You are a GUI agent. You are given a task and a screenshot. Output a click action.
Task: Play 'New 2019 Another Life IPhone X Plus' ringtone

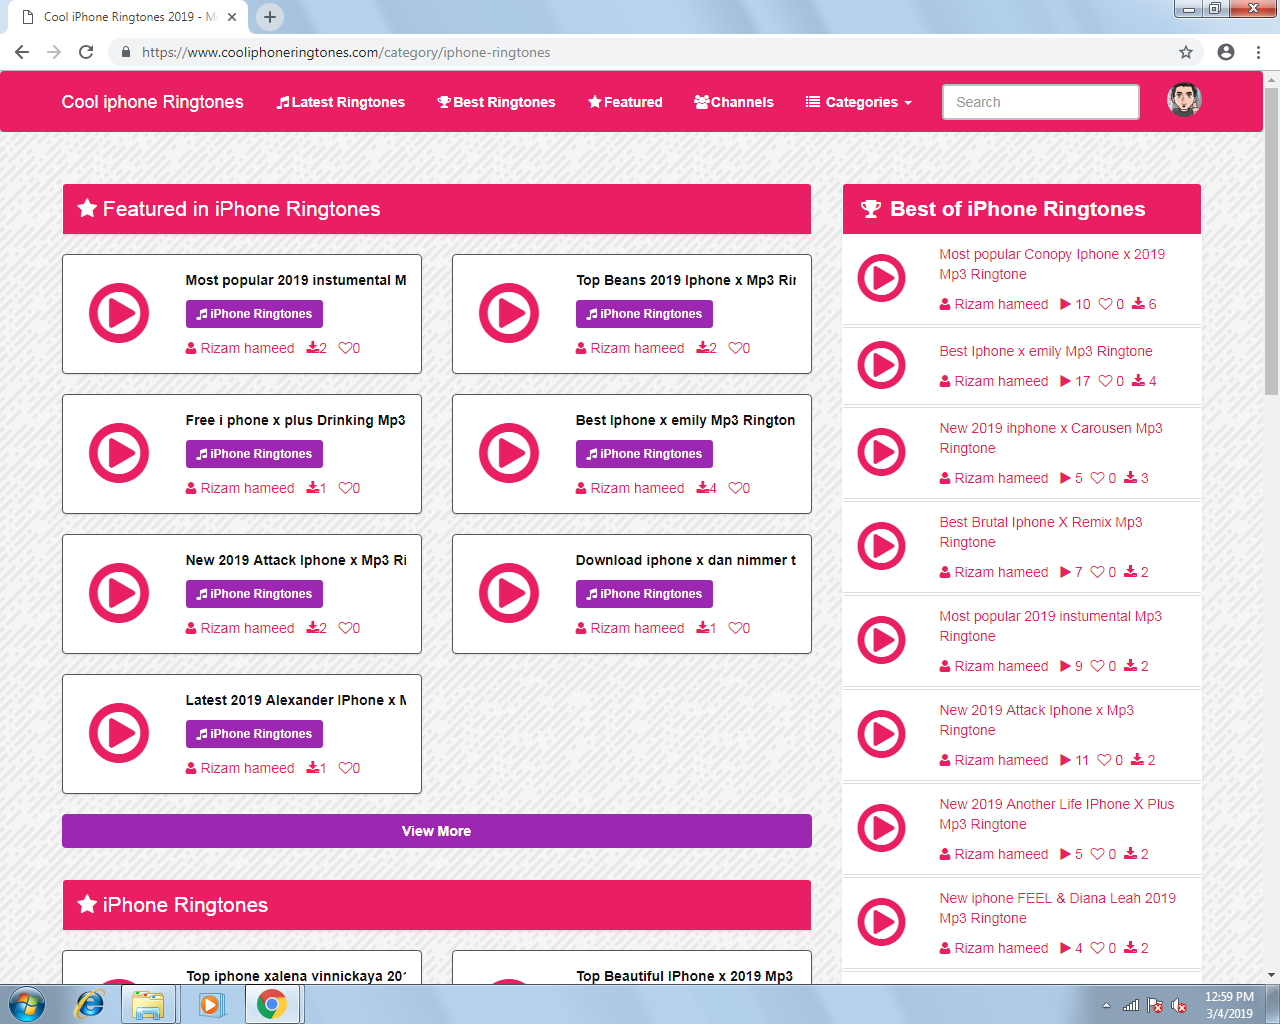(882, 828)
